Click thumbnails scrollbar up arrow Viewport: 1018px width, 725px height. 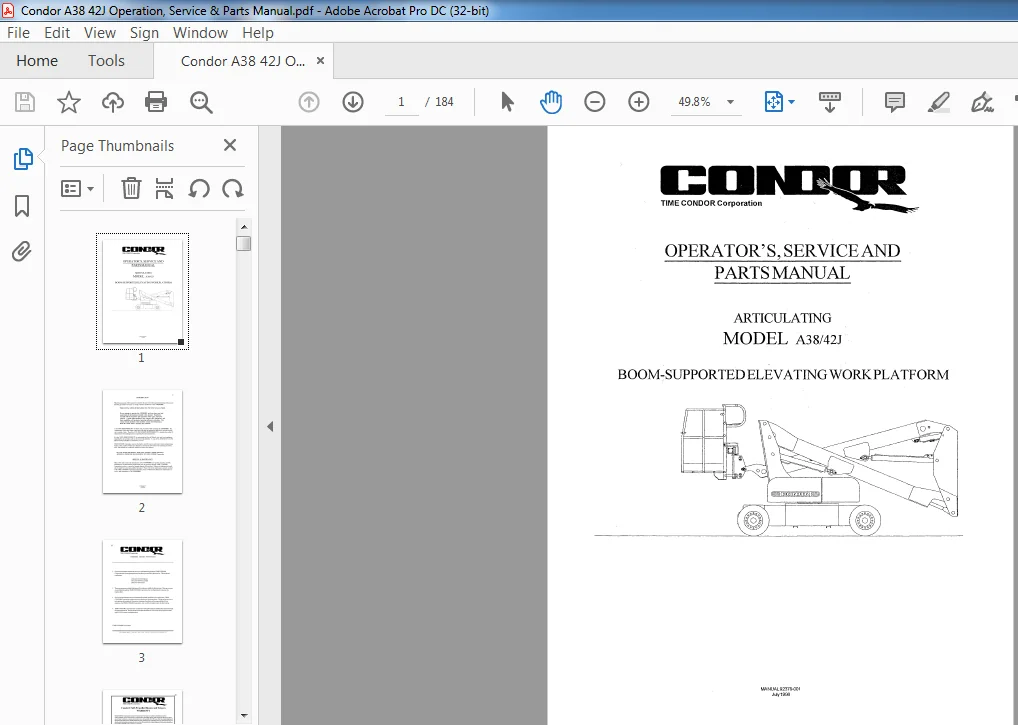(x=244, y=227)
